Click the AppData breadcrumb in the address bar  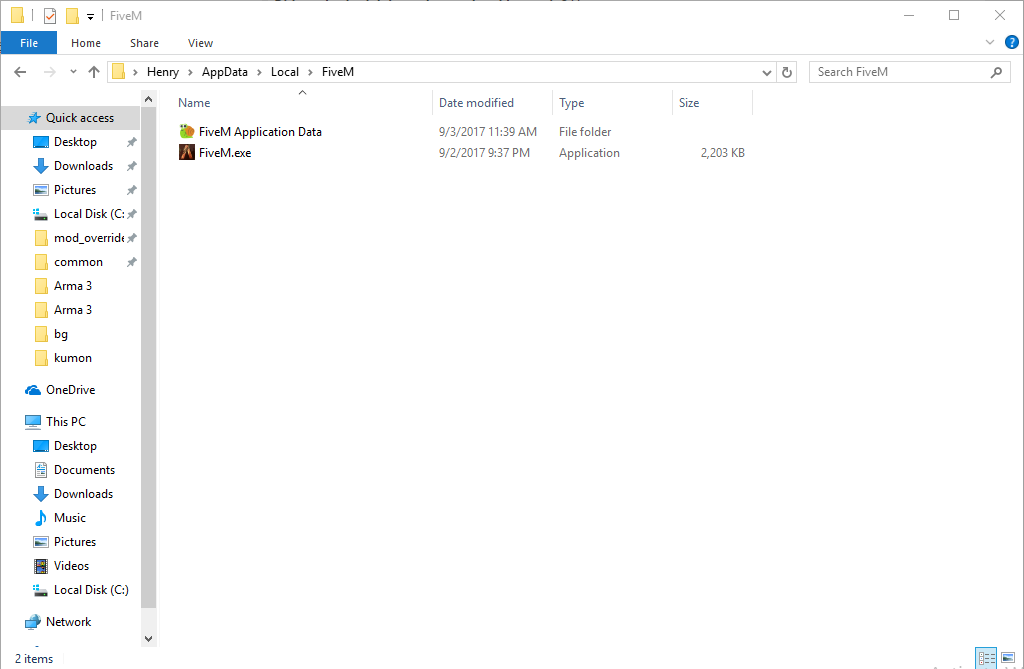click(225, 72)
